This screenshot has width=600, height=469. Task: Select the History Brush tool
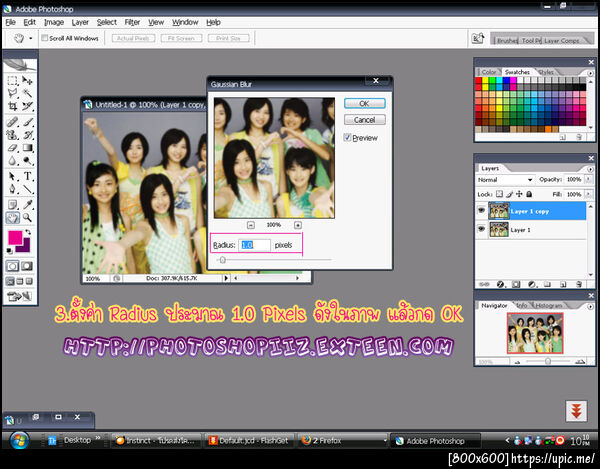pyautogui.click(x=27, y=135)
